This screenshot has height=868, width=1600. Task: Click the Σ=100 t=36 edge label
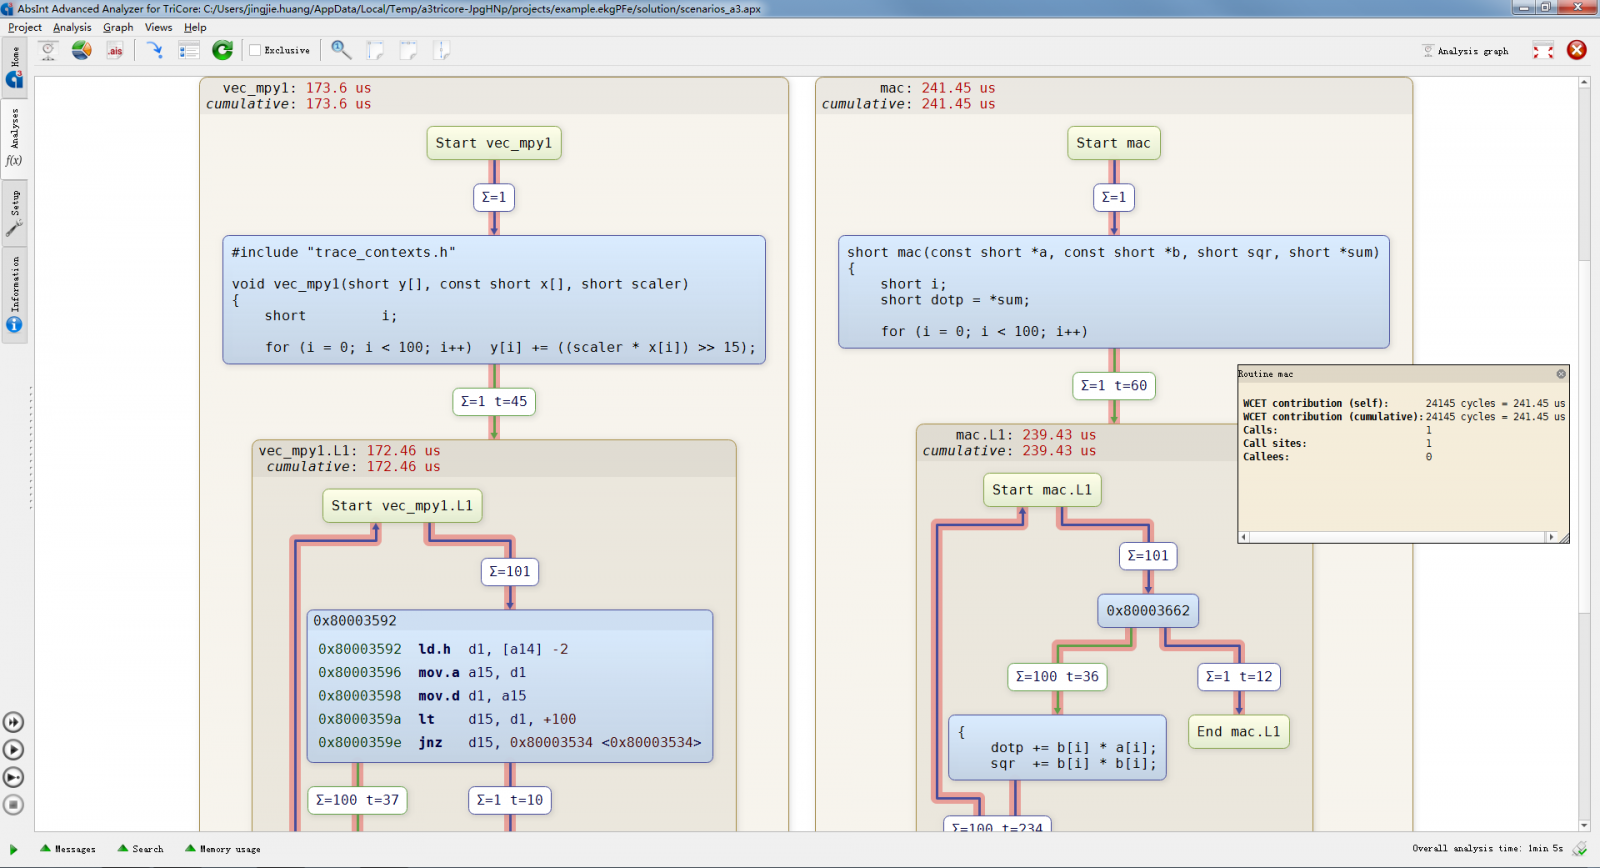pyautogui.click(x=1057, y=677)
